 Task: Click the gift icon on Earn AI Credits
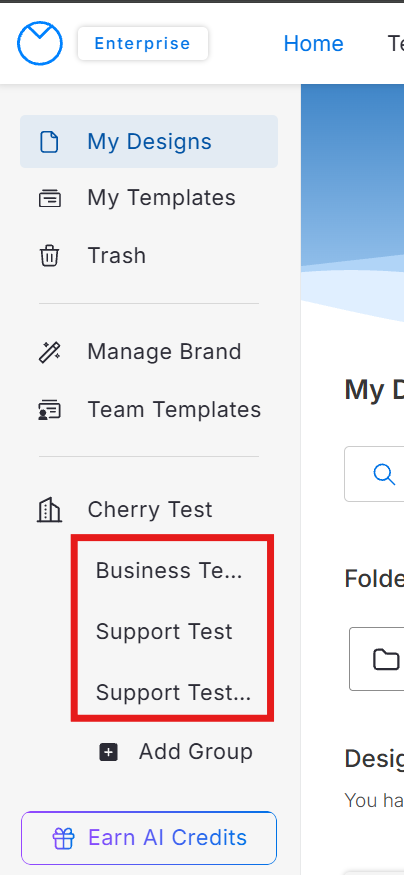point(63,838)
